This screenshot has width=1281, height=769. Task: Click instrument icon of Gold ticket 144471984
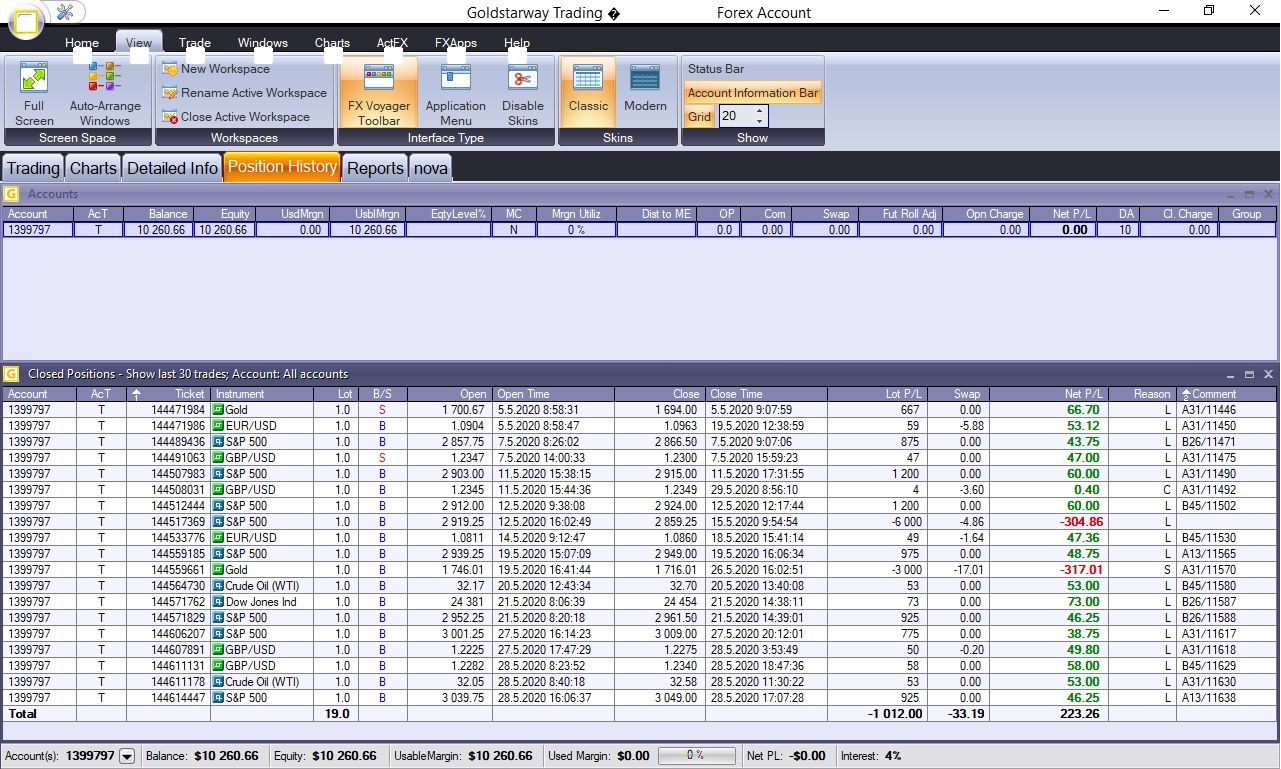click(217, 410)
